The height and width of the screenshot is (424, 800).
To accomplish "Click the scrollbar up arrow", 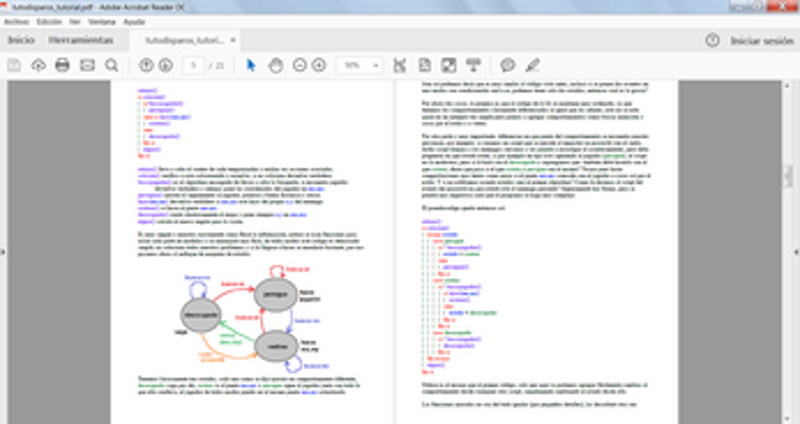I will 788,85.
